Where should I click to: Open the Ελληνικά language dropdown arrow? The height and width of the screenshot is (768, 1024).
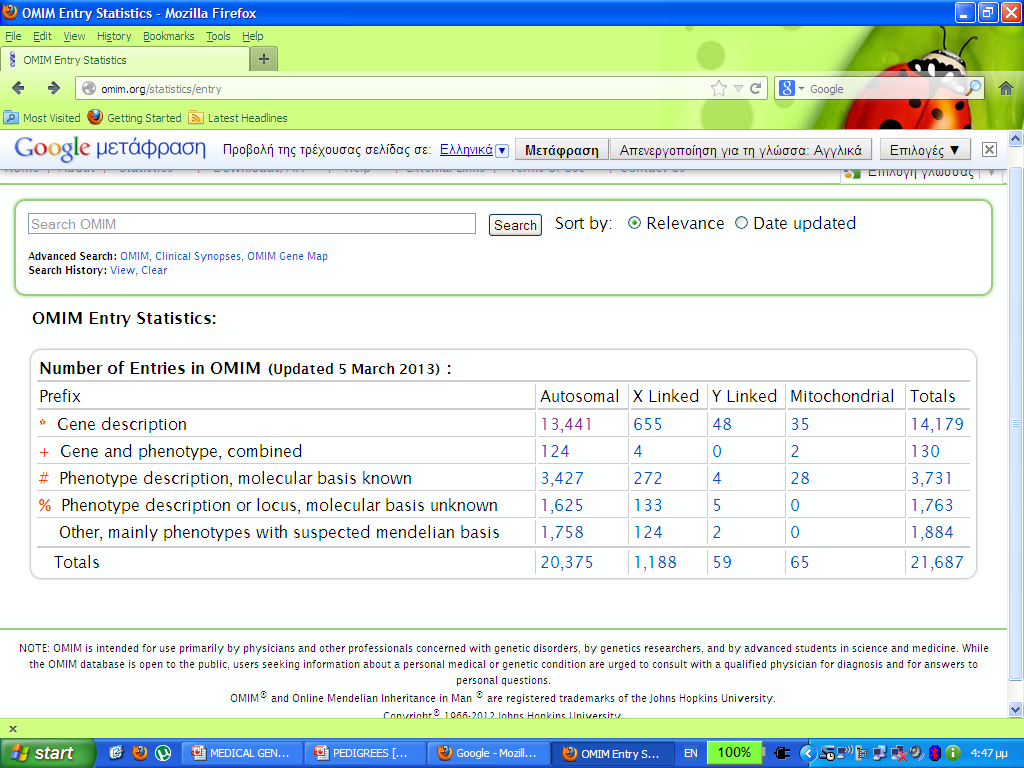click(502, 150)
